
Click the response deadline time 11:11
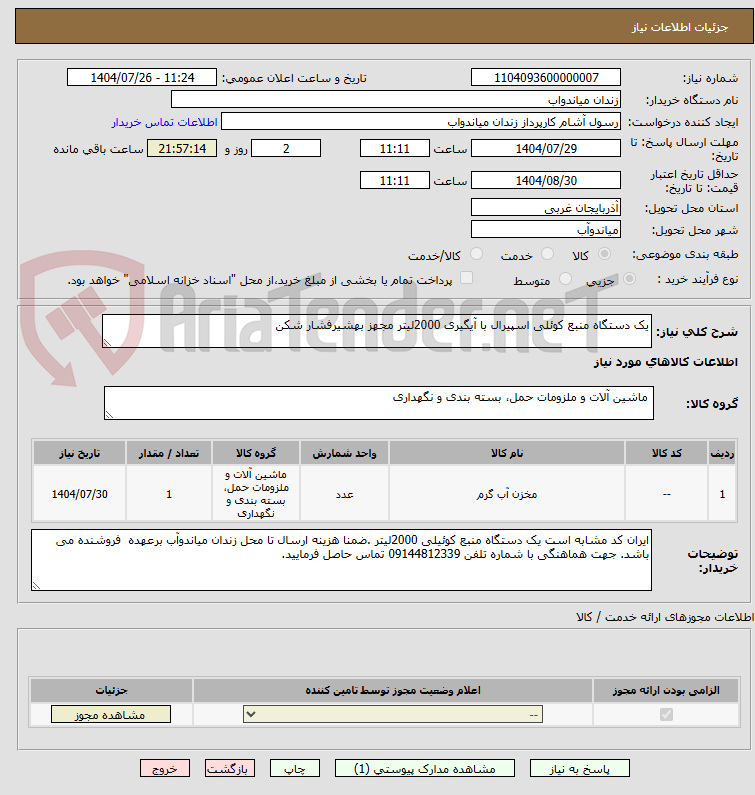pyautogui.click(x=394, y=149)
